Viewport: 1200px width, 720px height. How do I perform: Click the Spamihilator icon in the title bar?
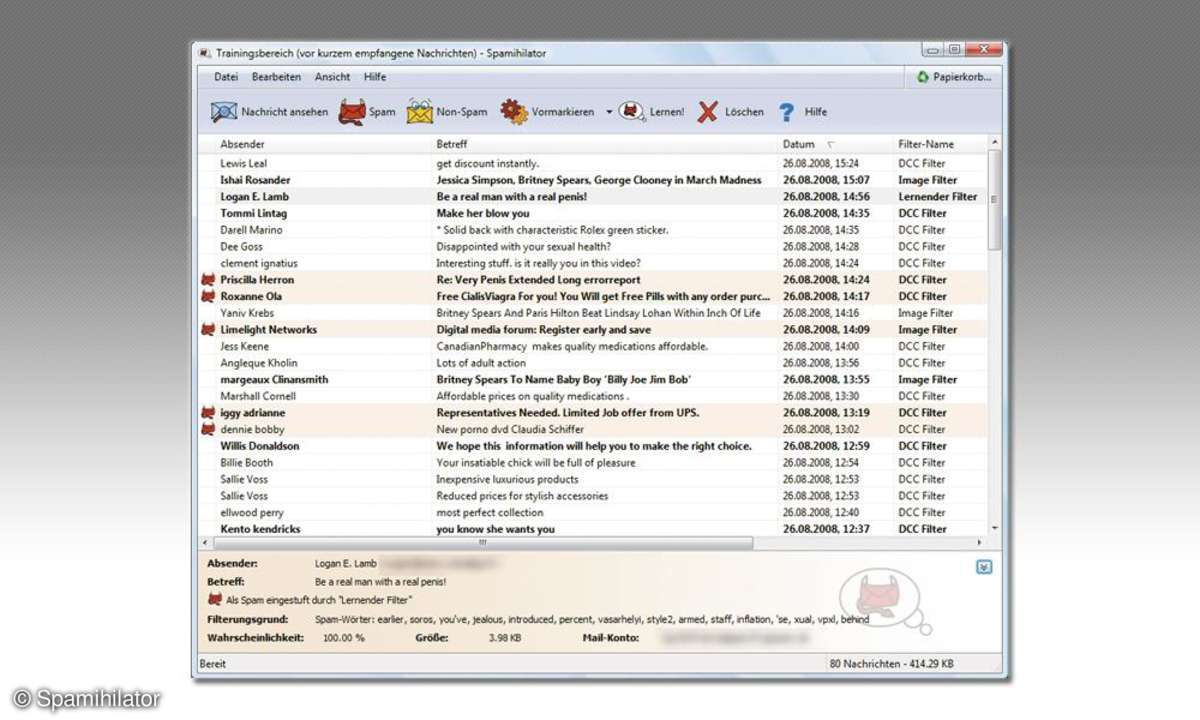pos(205,53)
